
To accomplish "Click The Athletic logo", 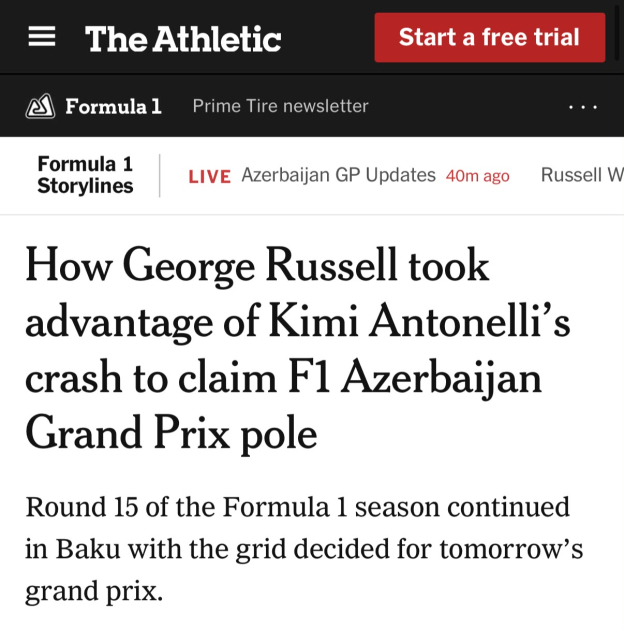I will point(183,39).
